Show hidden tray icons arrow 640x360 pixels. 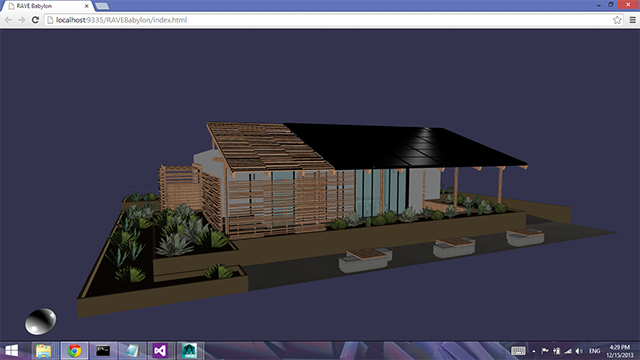[533, 351]
